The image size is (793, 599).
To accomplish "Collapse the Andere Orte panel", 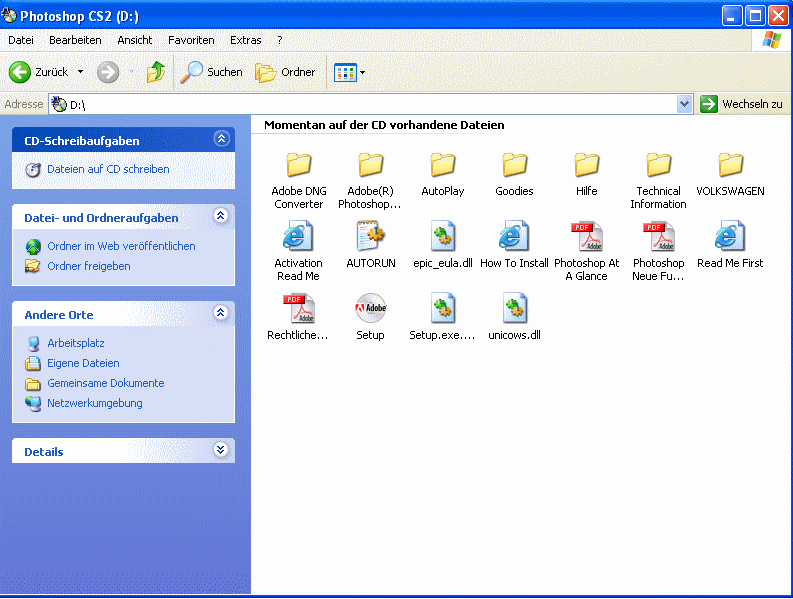I will point(221,313).
